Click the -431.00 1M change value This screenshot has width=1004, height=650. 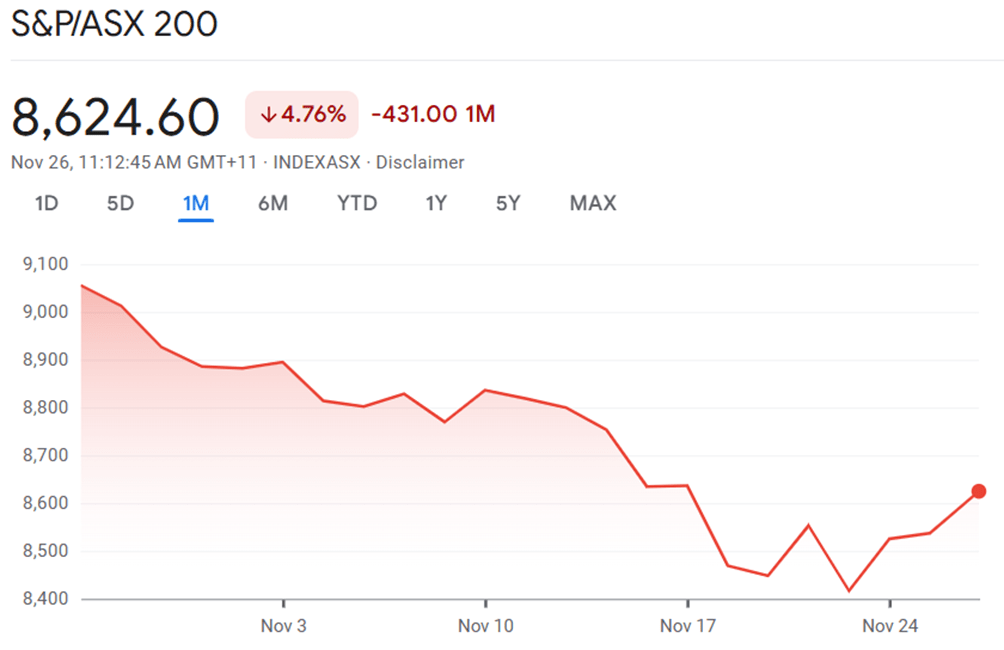(x=433, y=115)
